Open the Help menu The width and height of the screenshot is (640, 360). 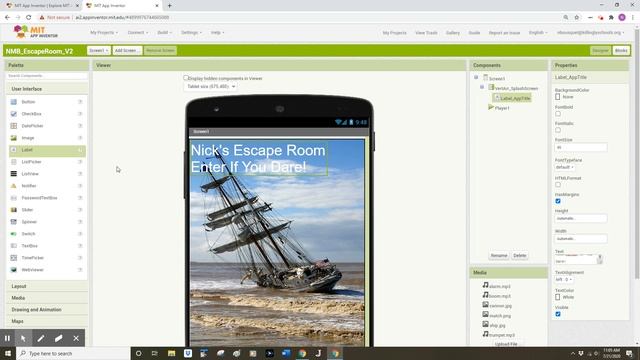pos(217,33)
